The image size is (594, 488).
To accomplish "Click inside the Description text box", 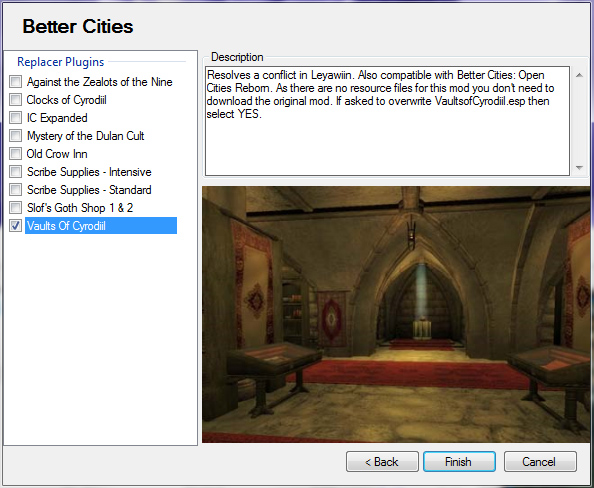I will tap(387, 121).
